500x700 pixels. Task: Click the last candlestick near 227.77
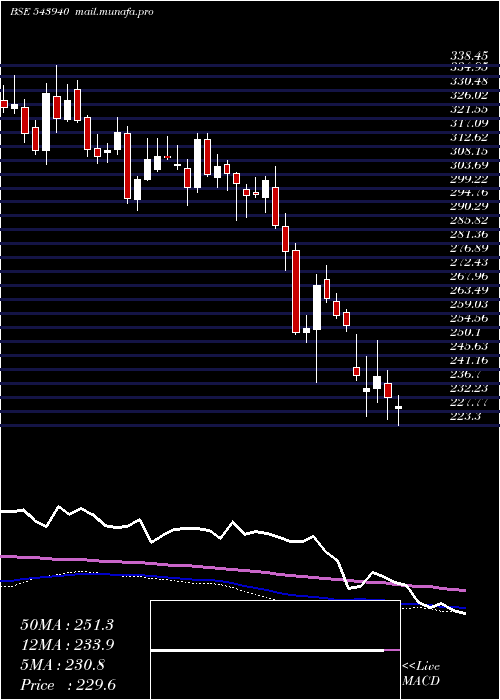tap(398, 410)
